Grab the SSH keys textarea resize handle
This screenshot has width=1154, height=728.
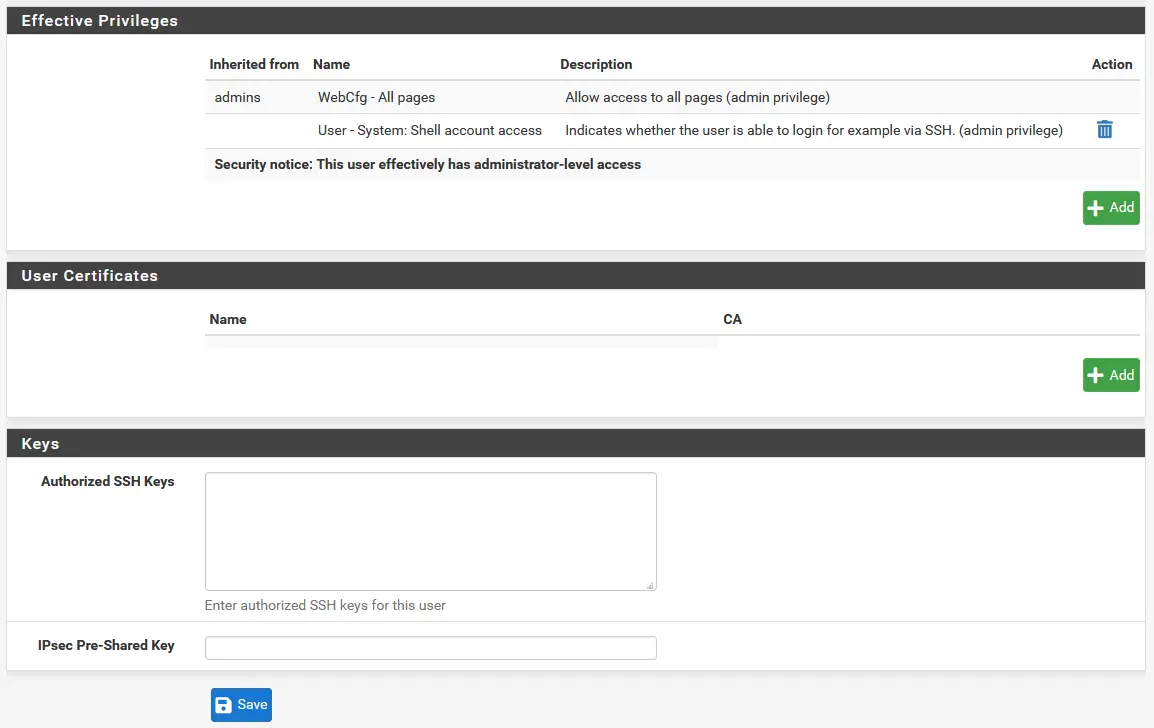coord(650,585)
